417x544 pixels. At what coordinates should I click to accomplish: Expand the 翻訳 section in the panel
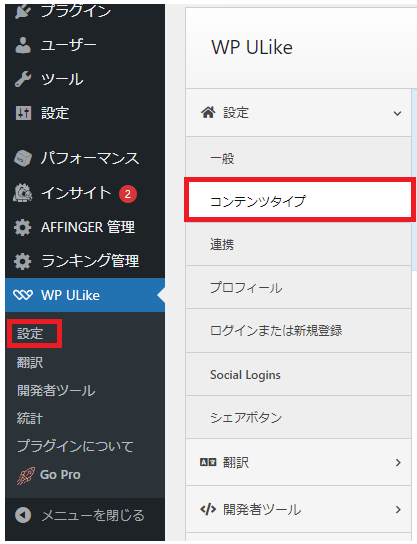(x=398, y=462)
